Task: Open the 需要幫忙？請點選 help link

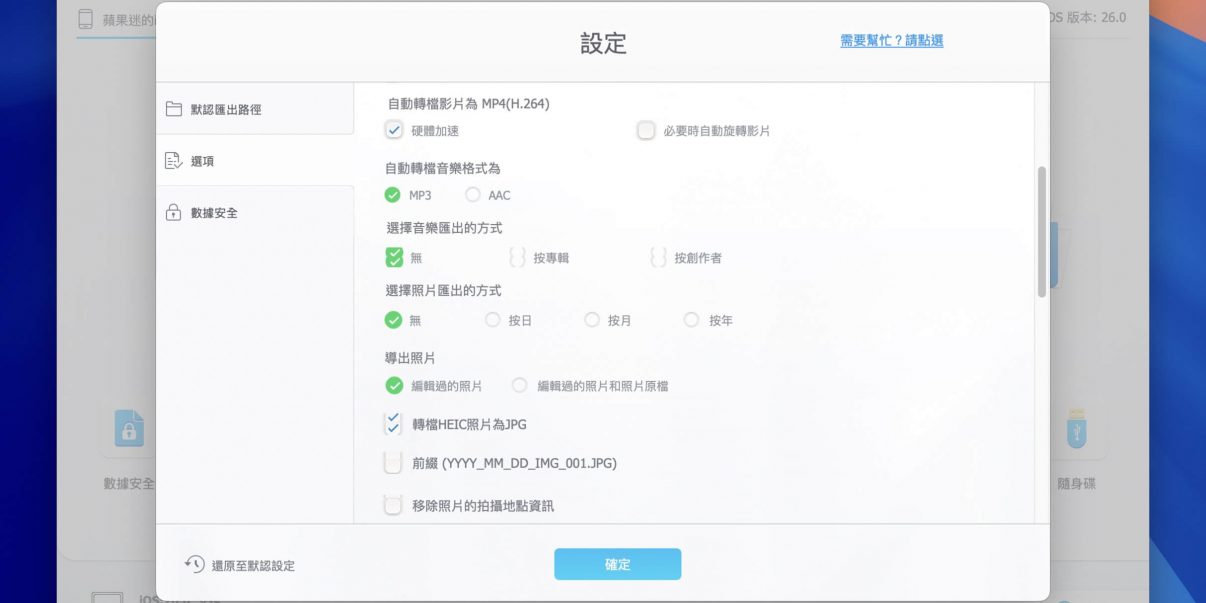Action: click(891, 41)
